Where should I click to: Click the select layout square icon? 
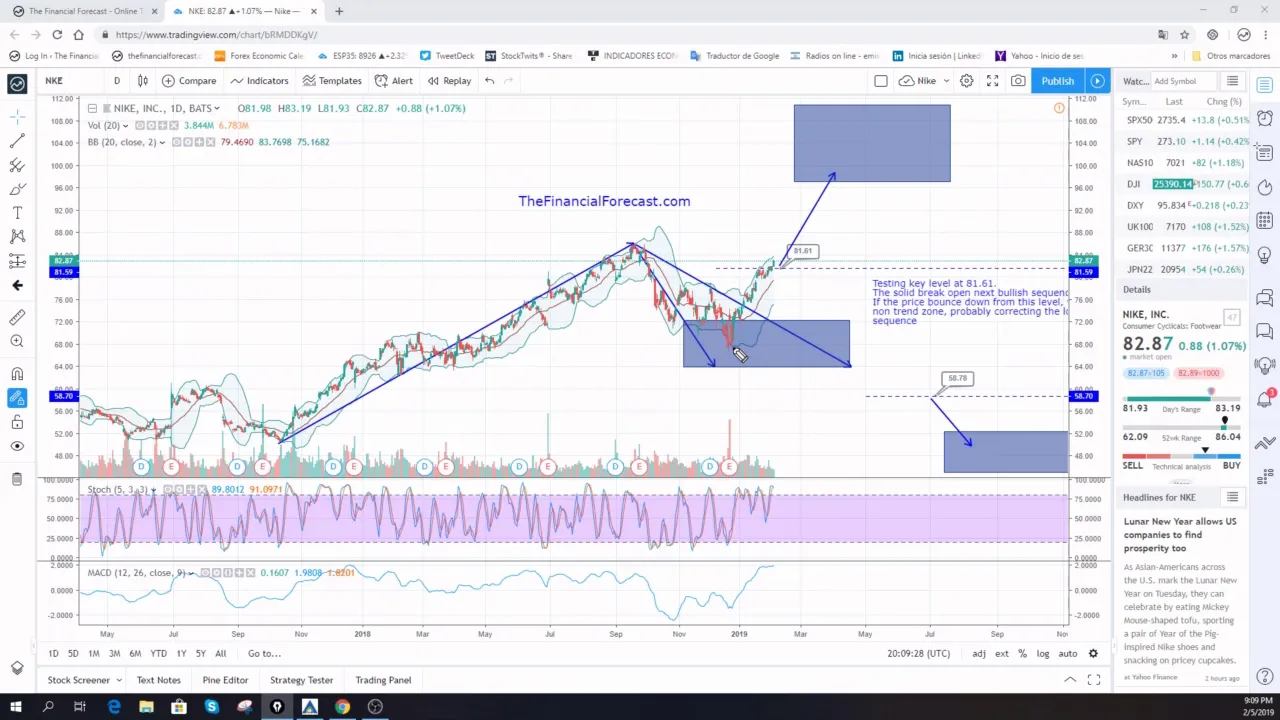880,81
